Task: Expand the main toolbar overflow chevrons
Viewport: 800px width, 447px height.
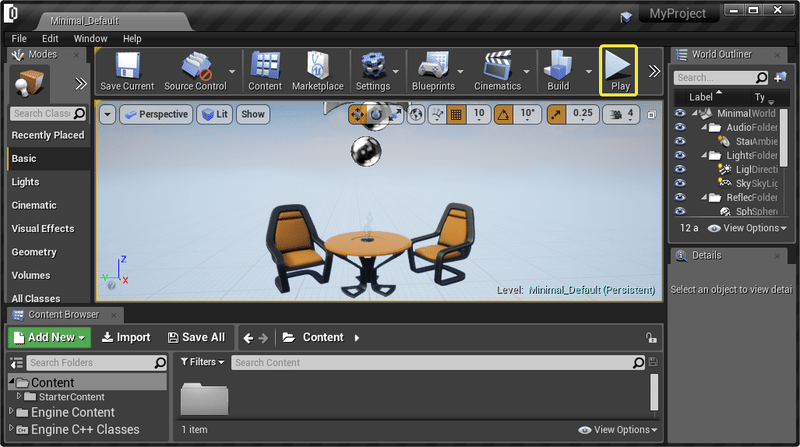Action: point(654,71)
